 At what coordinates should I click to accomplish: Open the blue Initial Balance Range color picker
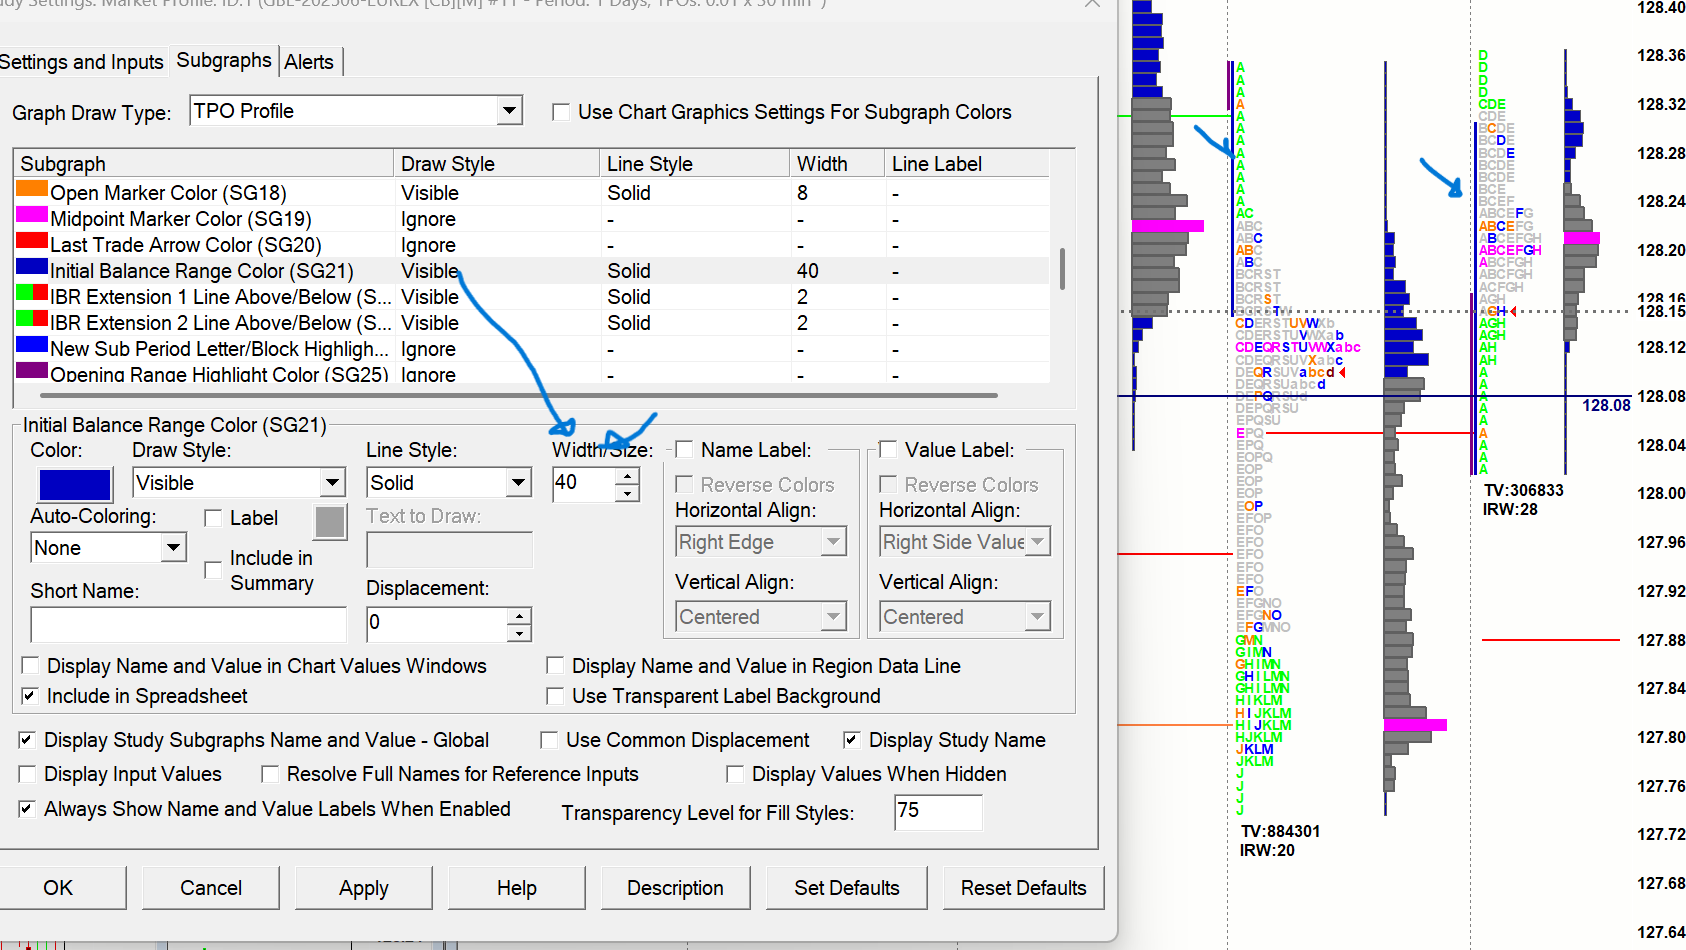pos(75,485)
